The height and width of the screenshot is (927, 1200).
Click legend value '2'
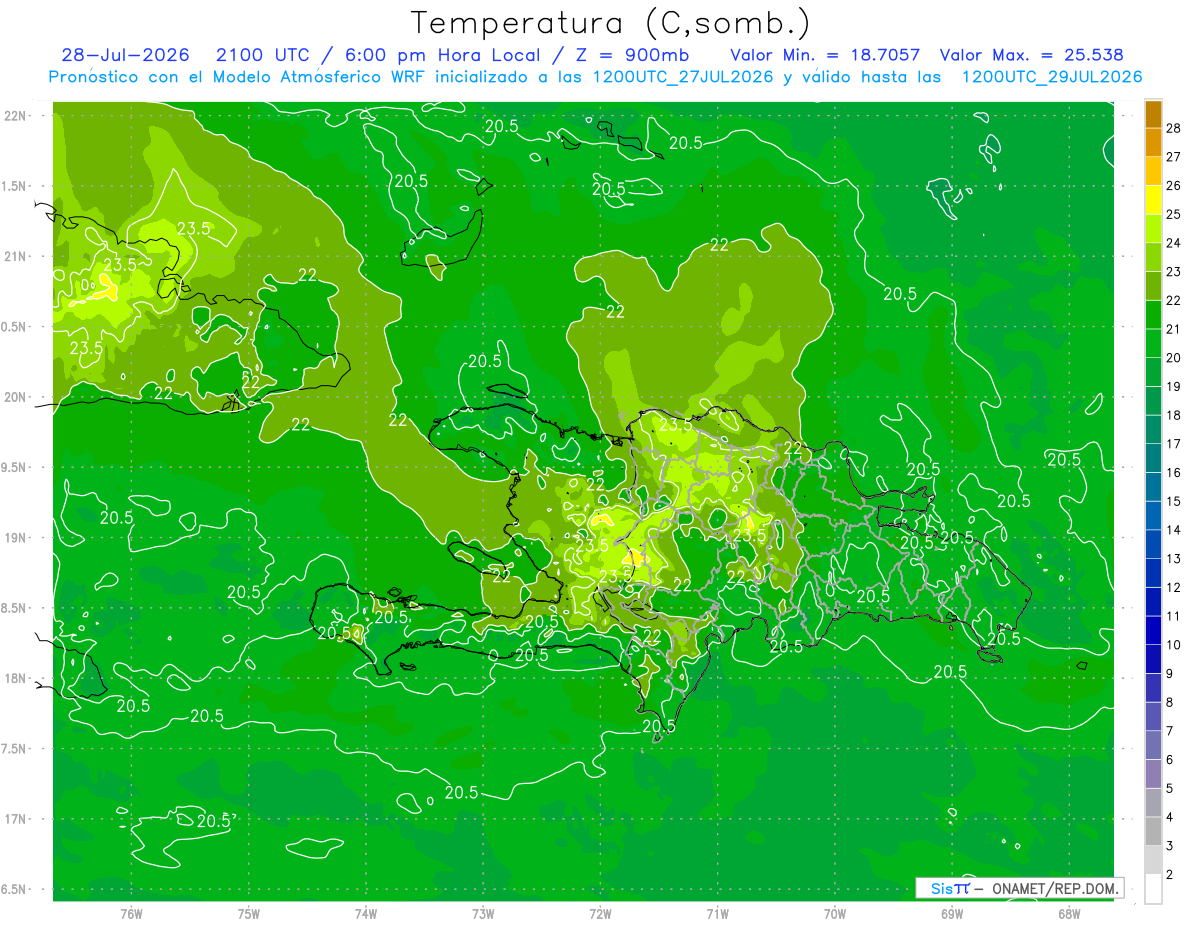1170,875
